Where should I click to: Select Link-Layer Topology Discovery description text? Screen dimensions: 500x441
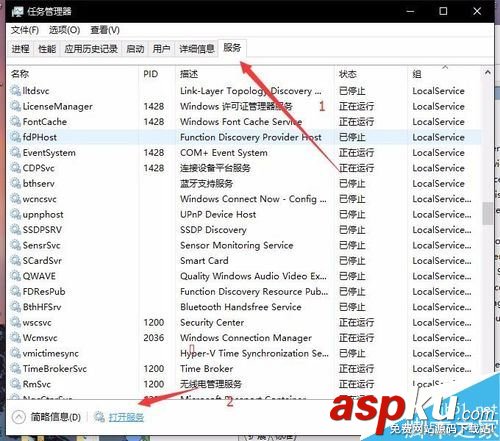251,91
